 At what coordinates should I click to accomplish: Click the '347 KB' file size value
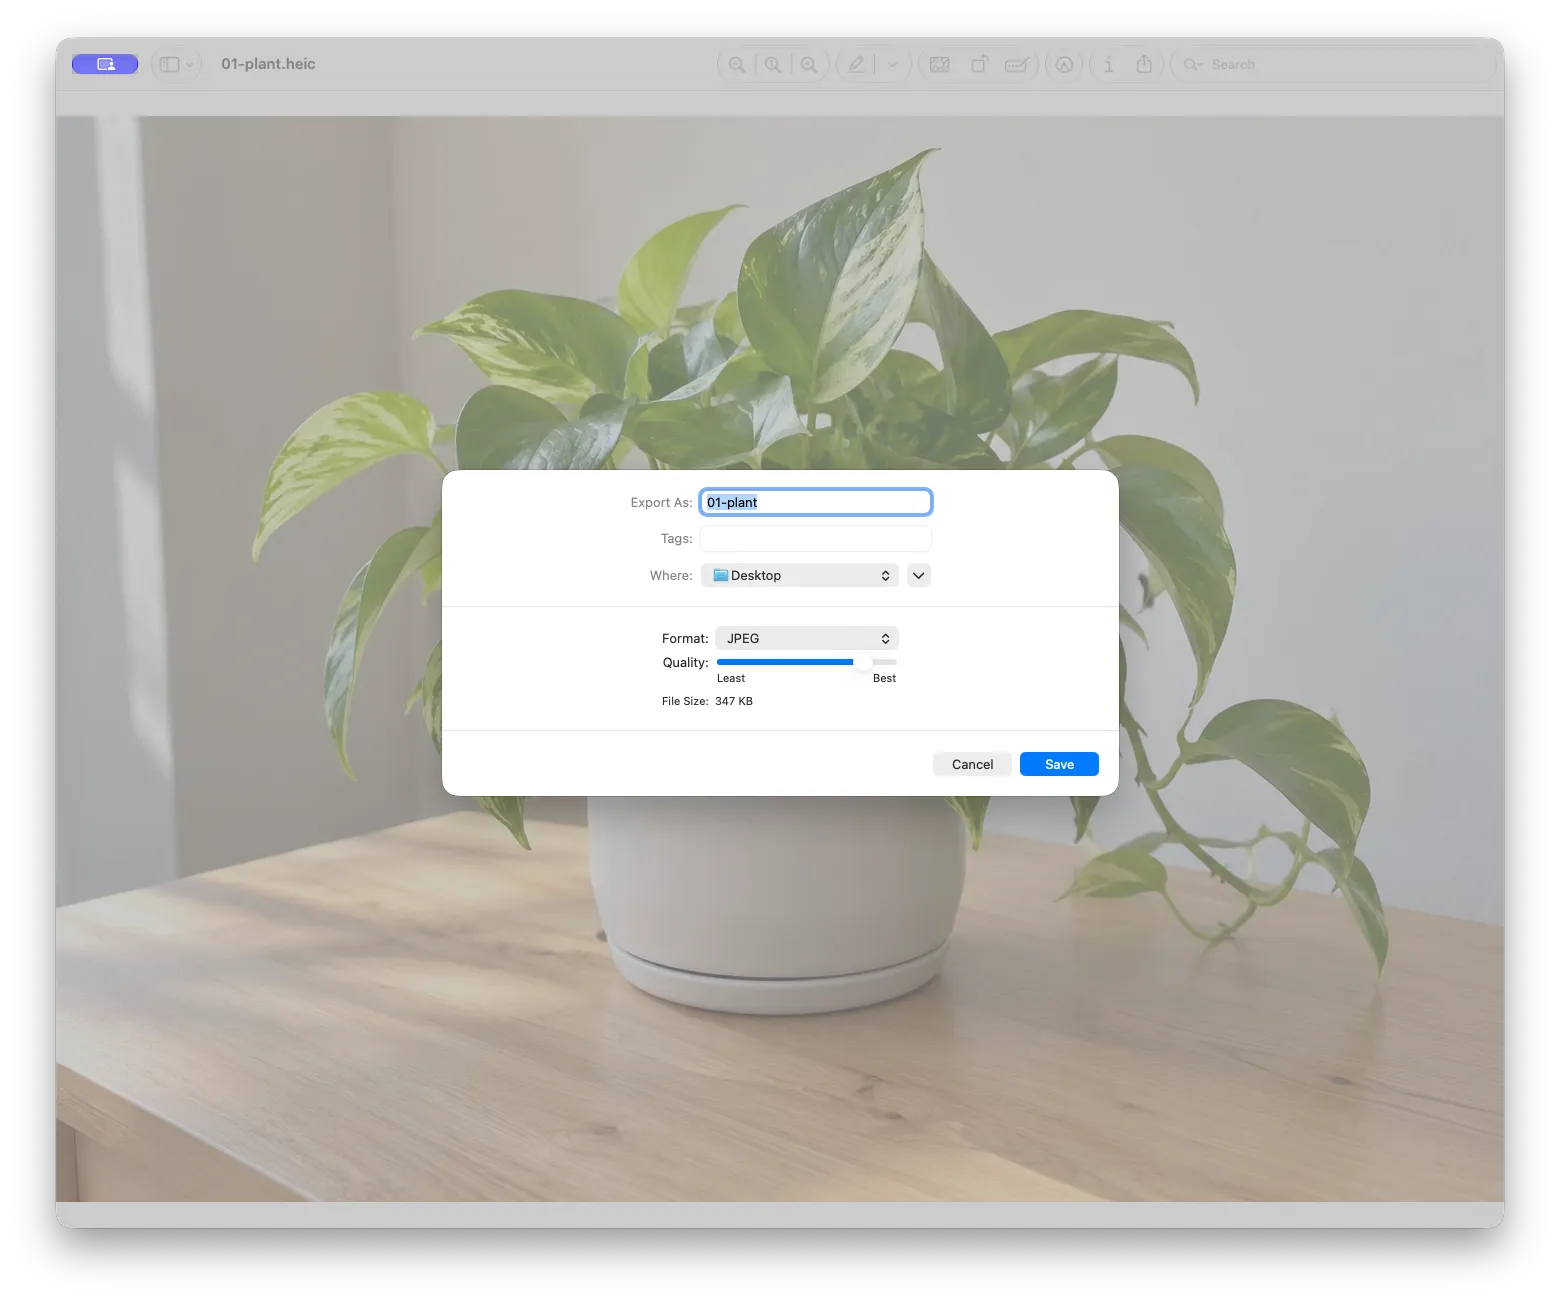(734, 701)
